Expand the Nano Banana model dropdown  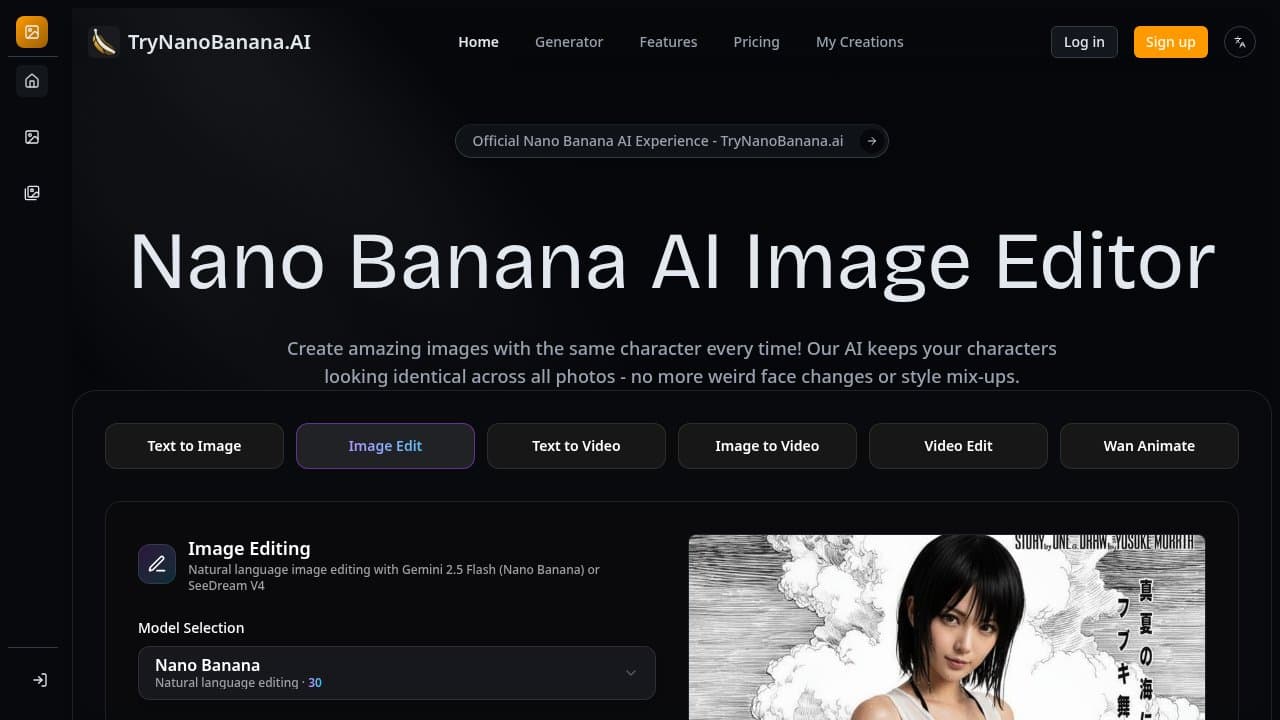(x=397, y=673)
